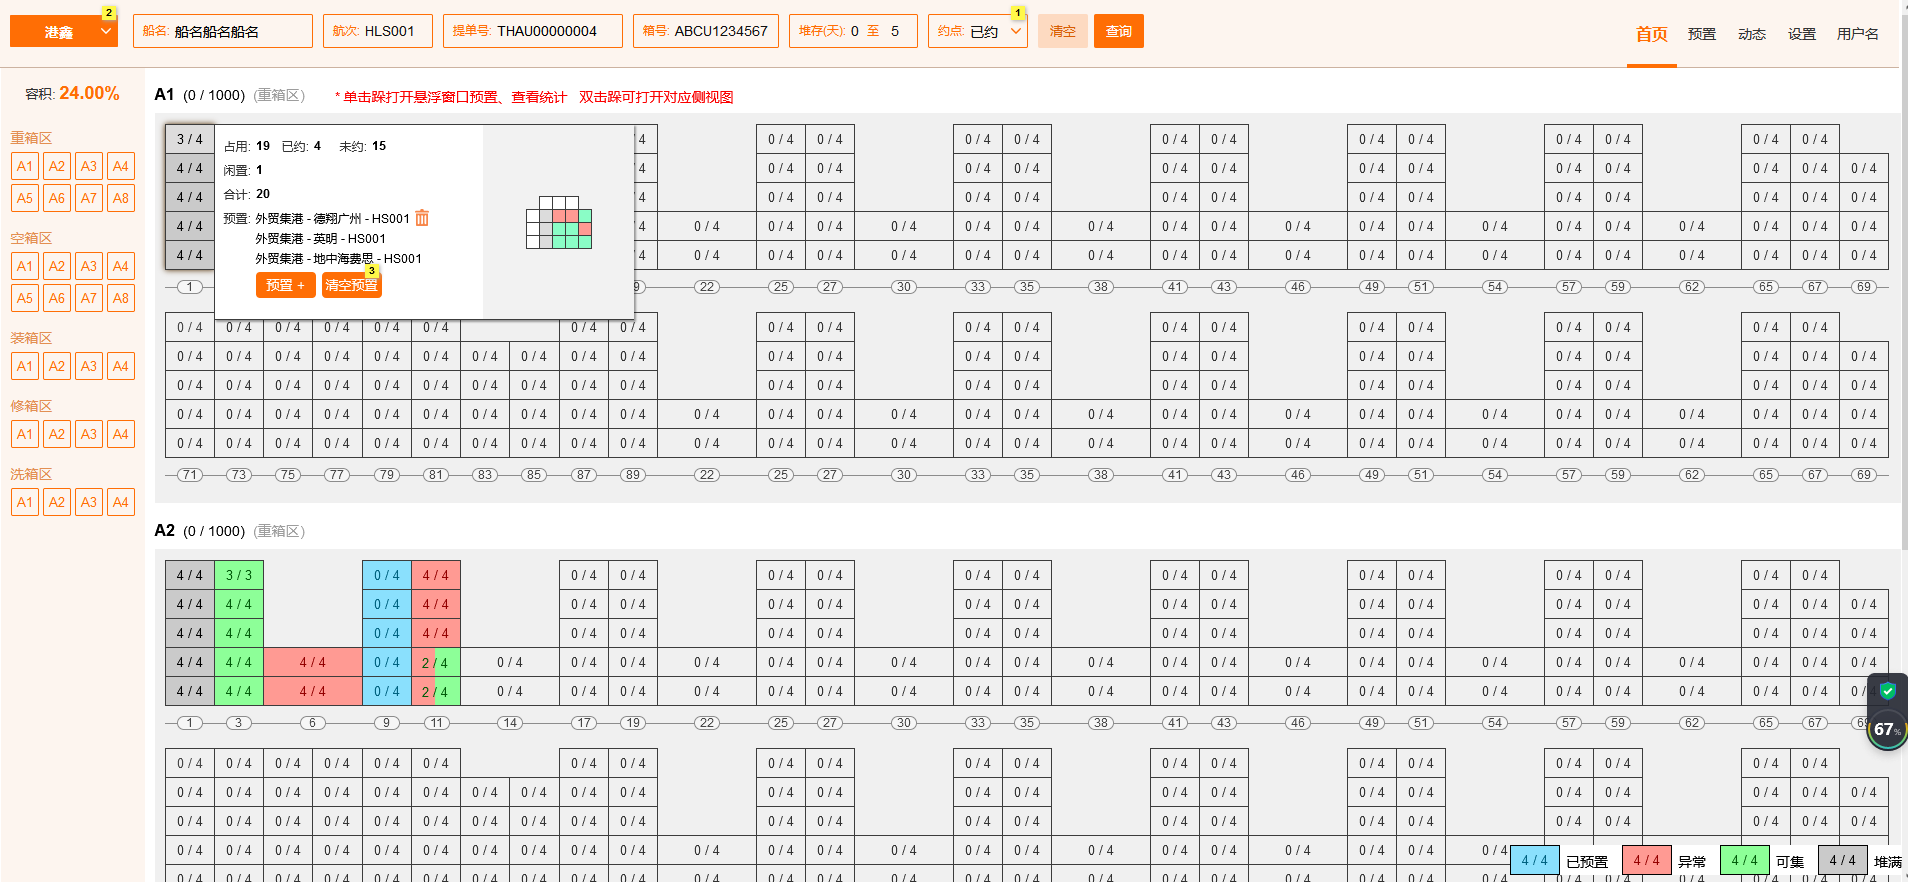Focus the 船名 input field
The height and width of the screenshot is (882, 1908).
tap(223, 31)
